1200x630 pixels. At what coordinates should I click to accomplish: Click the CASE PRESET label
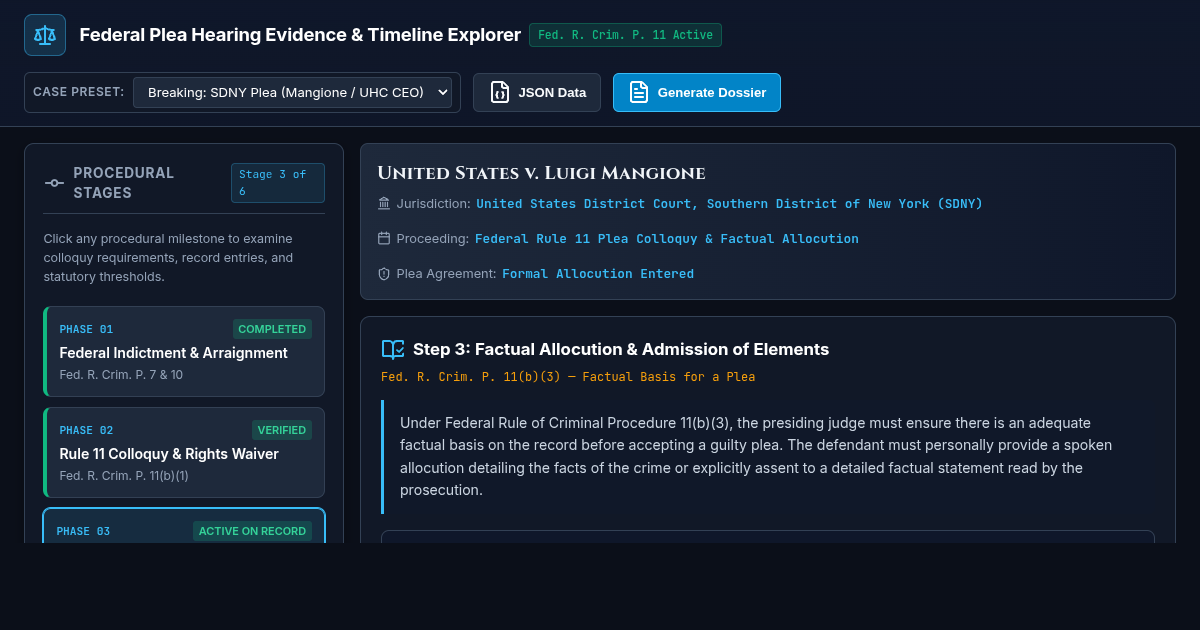[79, 92]
